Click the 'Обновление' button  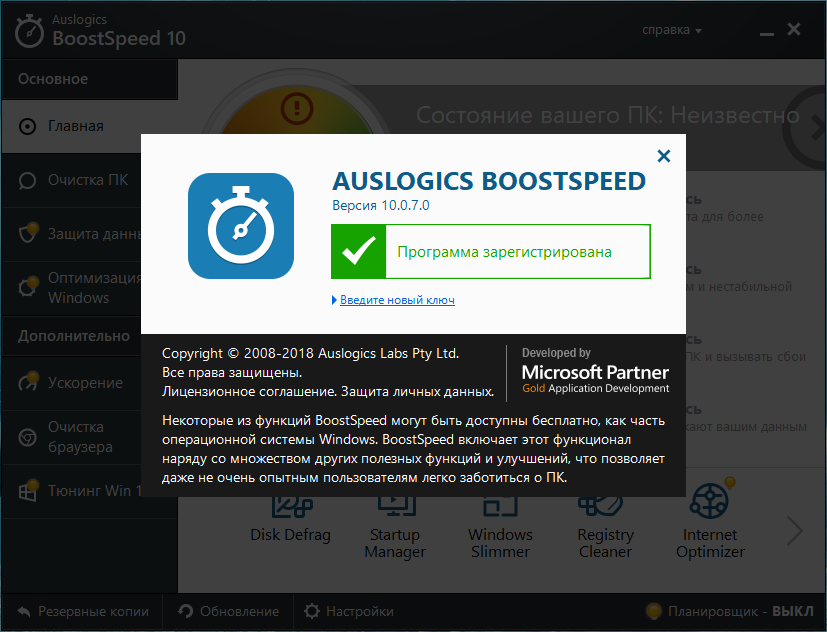(228, 611)
